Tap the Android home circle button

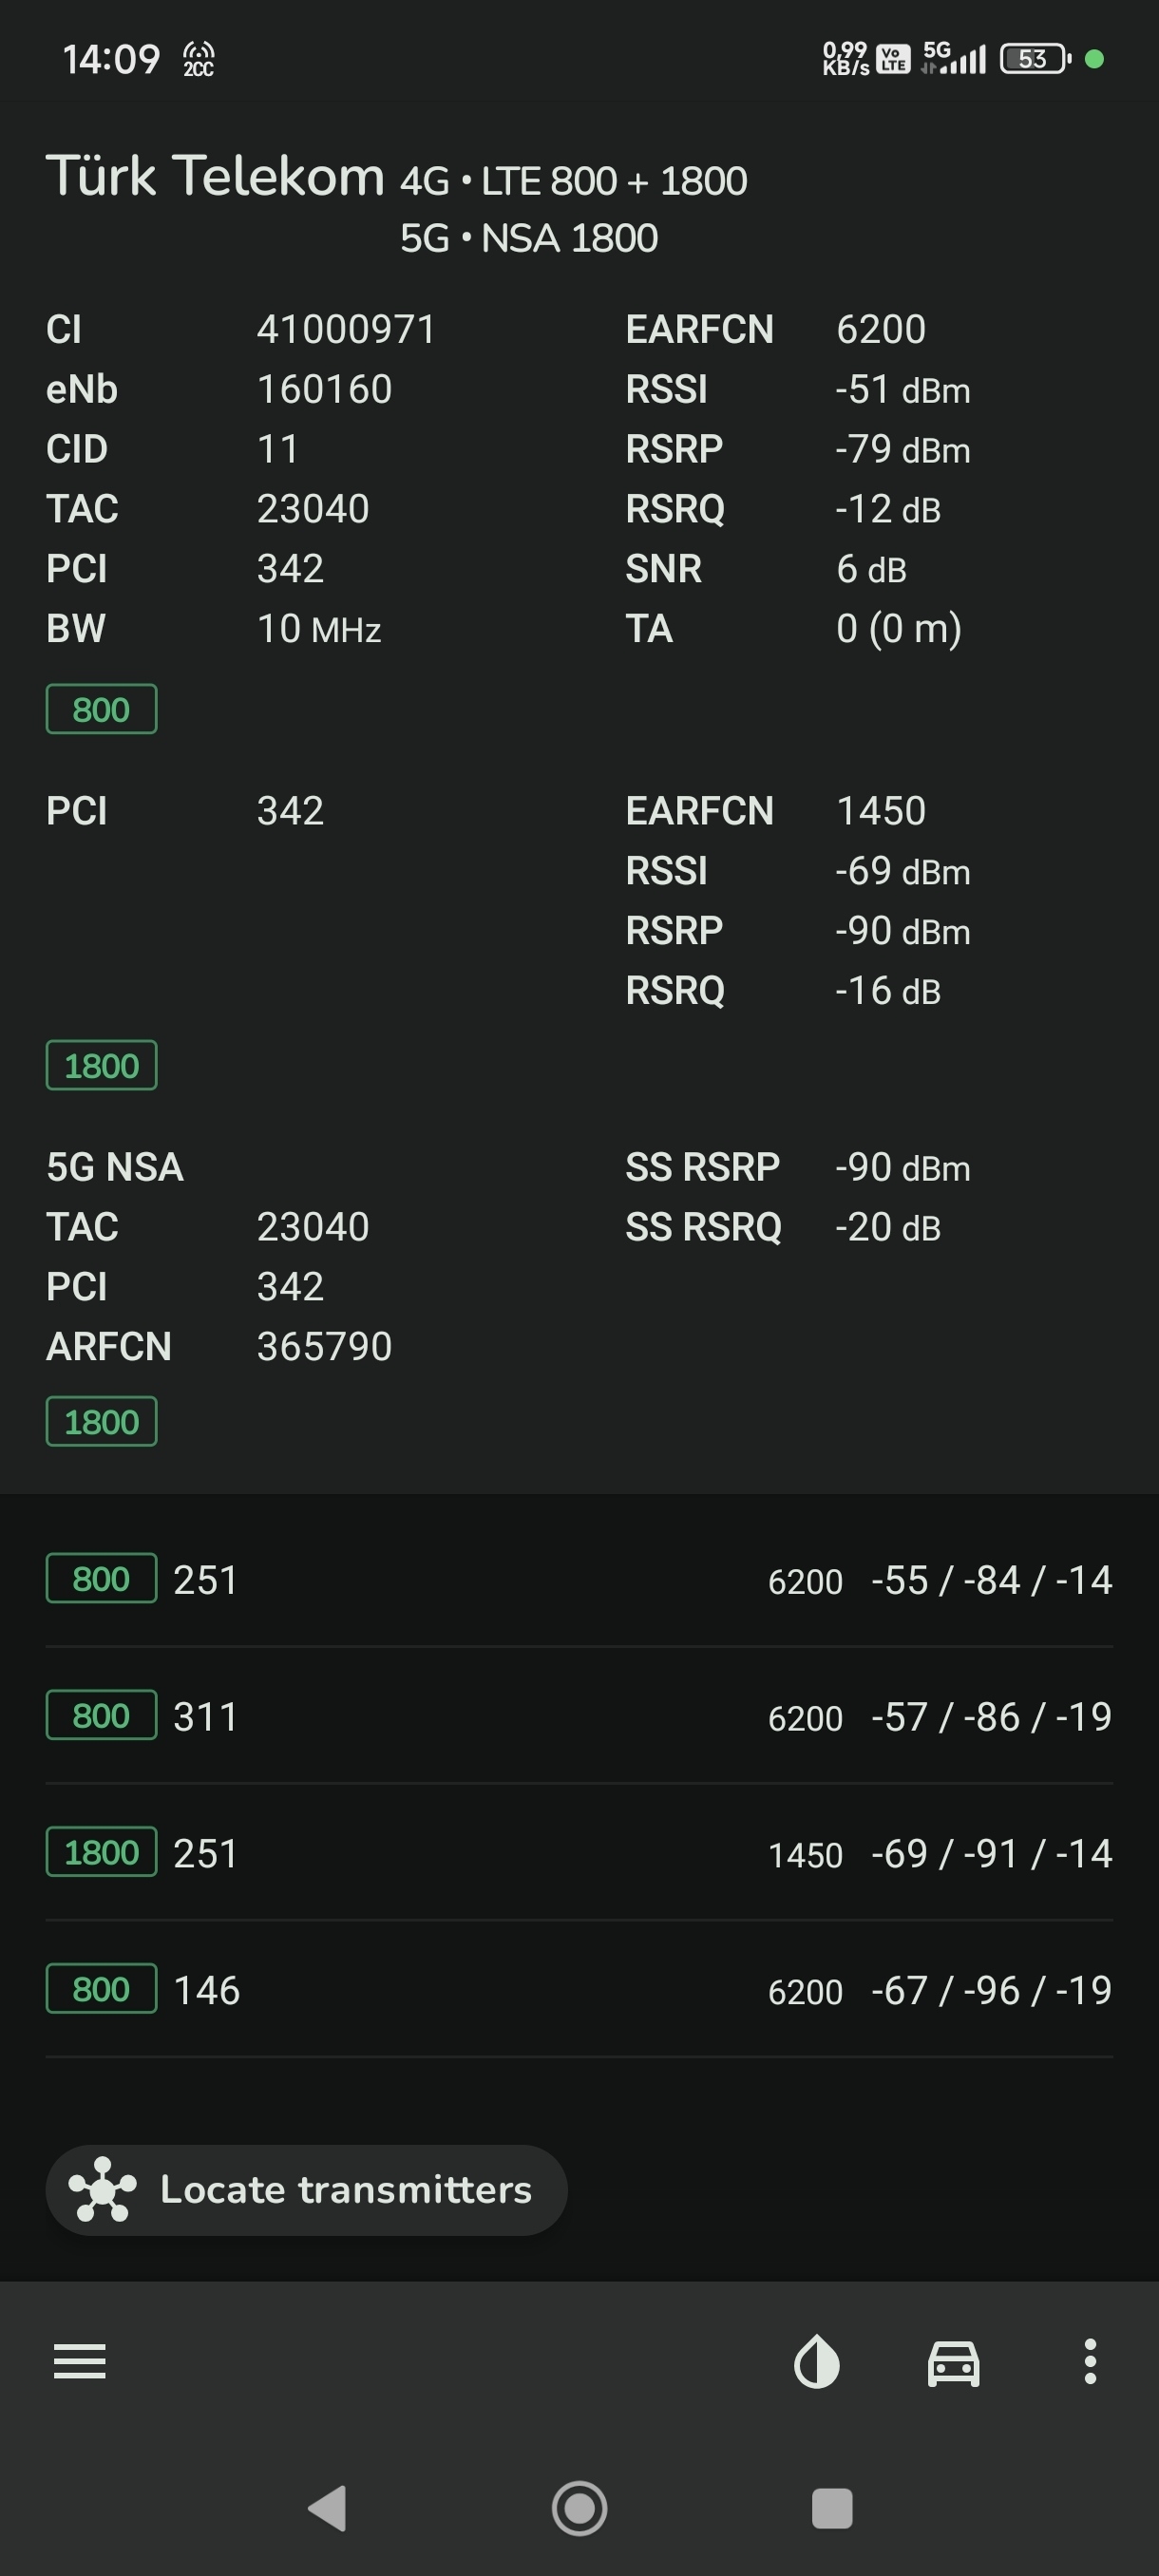click(579, 2508)
